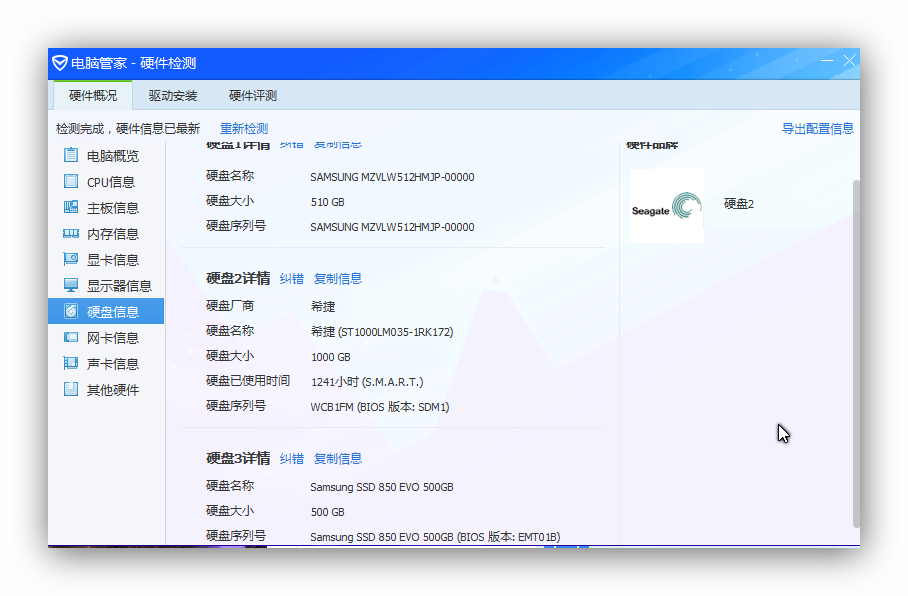Image resolution: width=908 pixels, height=596 pixels.
Task: Click the Seagate brand logo thumbnail
Action: (x=667, y=206)
